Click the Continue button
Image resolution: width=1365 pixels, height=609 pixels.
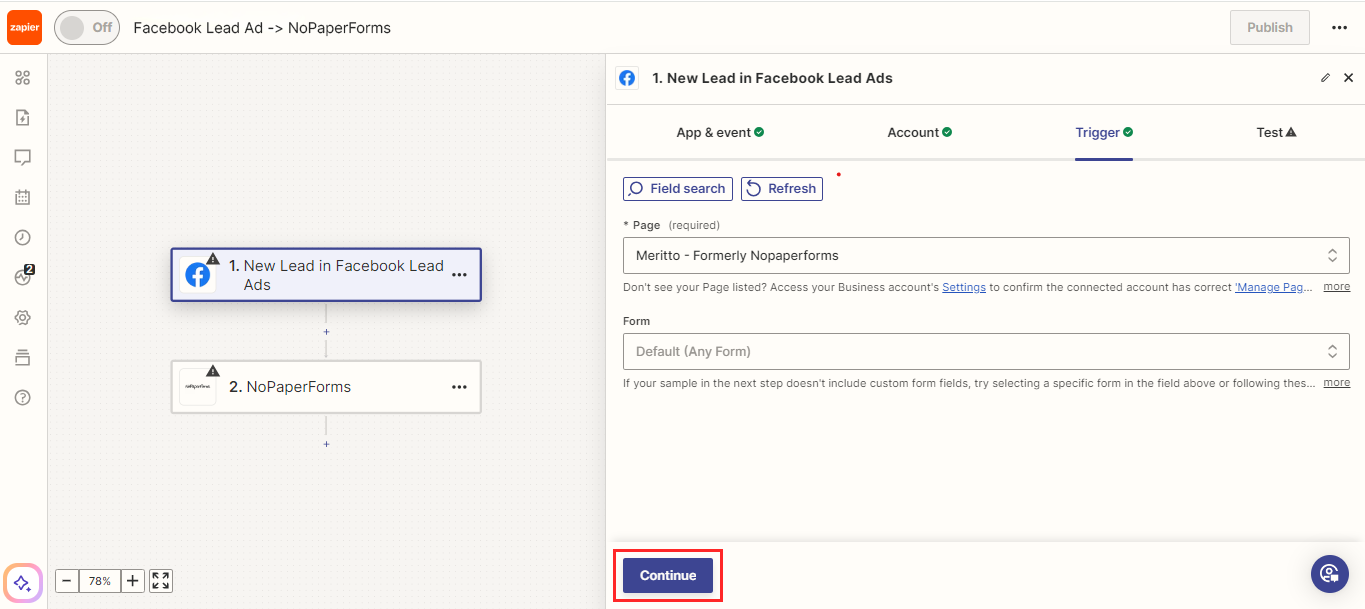coord(668,576)
